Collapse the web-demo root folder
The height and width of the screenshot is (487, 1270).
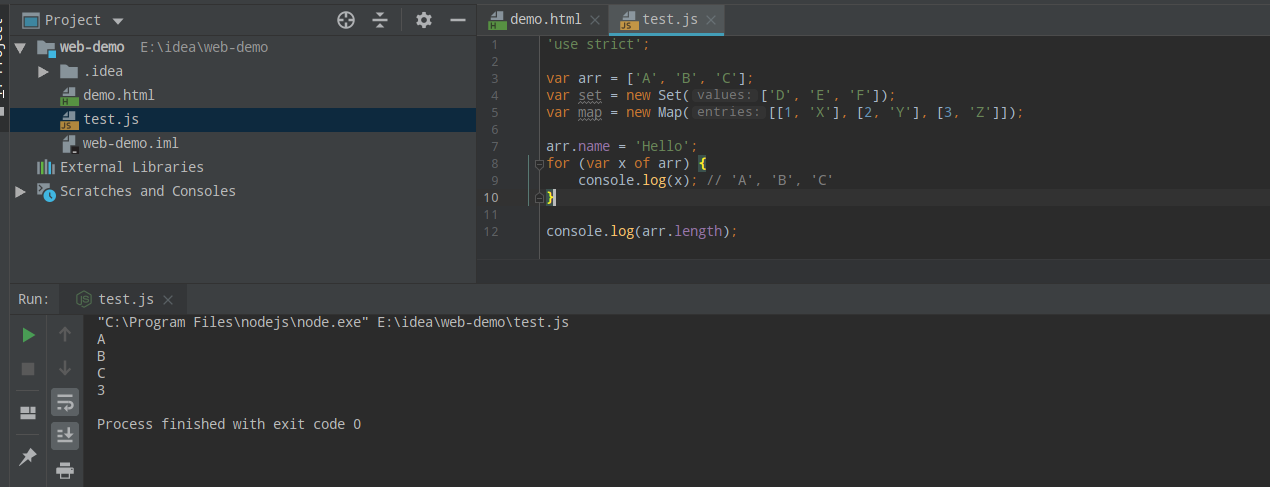coord(20,47)
